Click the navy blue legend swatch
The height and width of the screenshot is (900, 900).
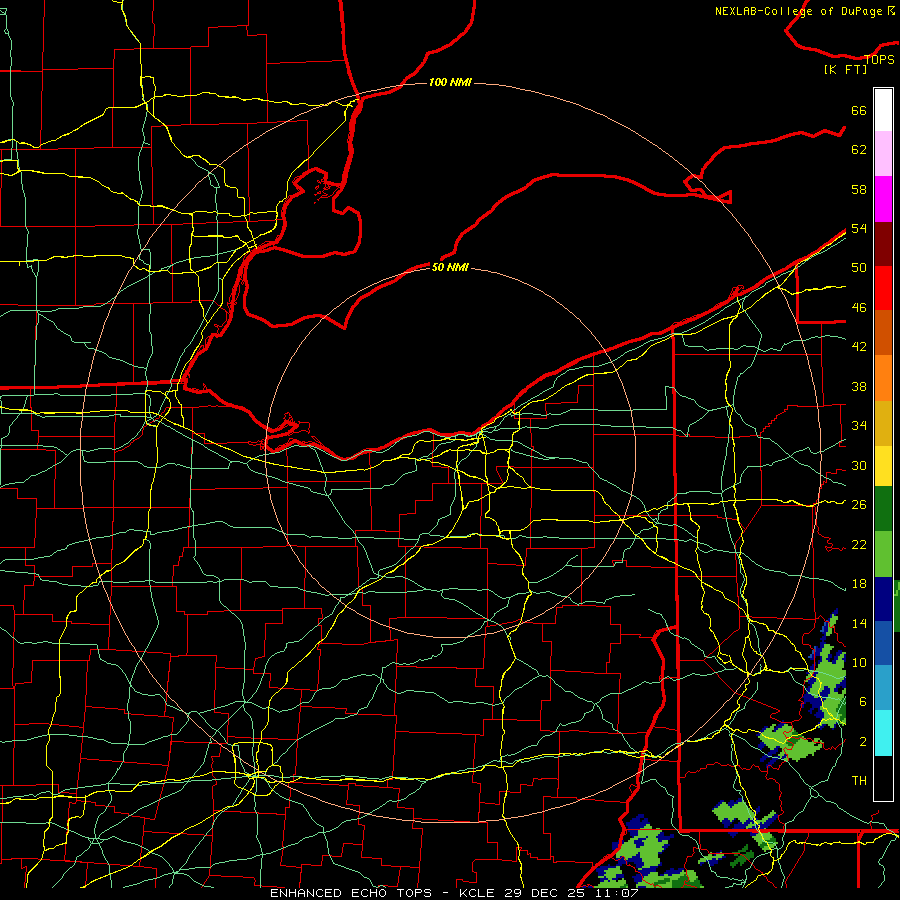click(883, 599)
